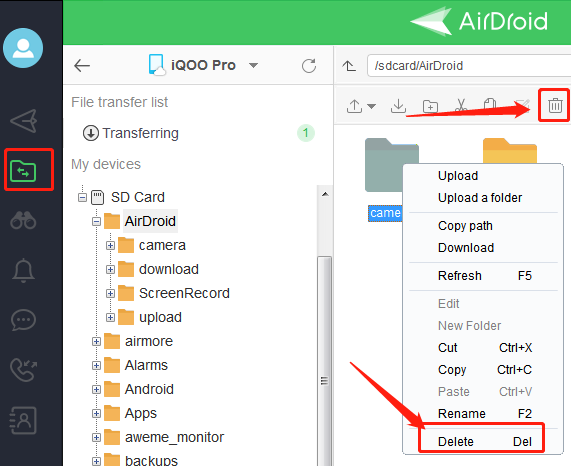Open the notifications bell icon
Viewport: 571px width, 466px height.
click(23, 270)
